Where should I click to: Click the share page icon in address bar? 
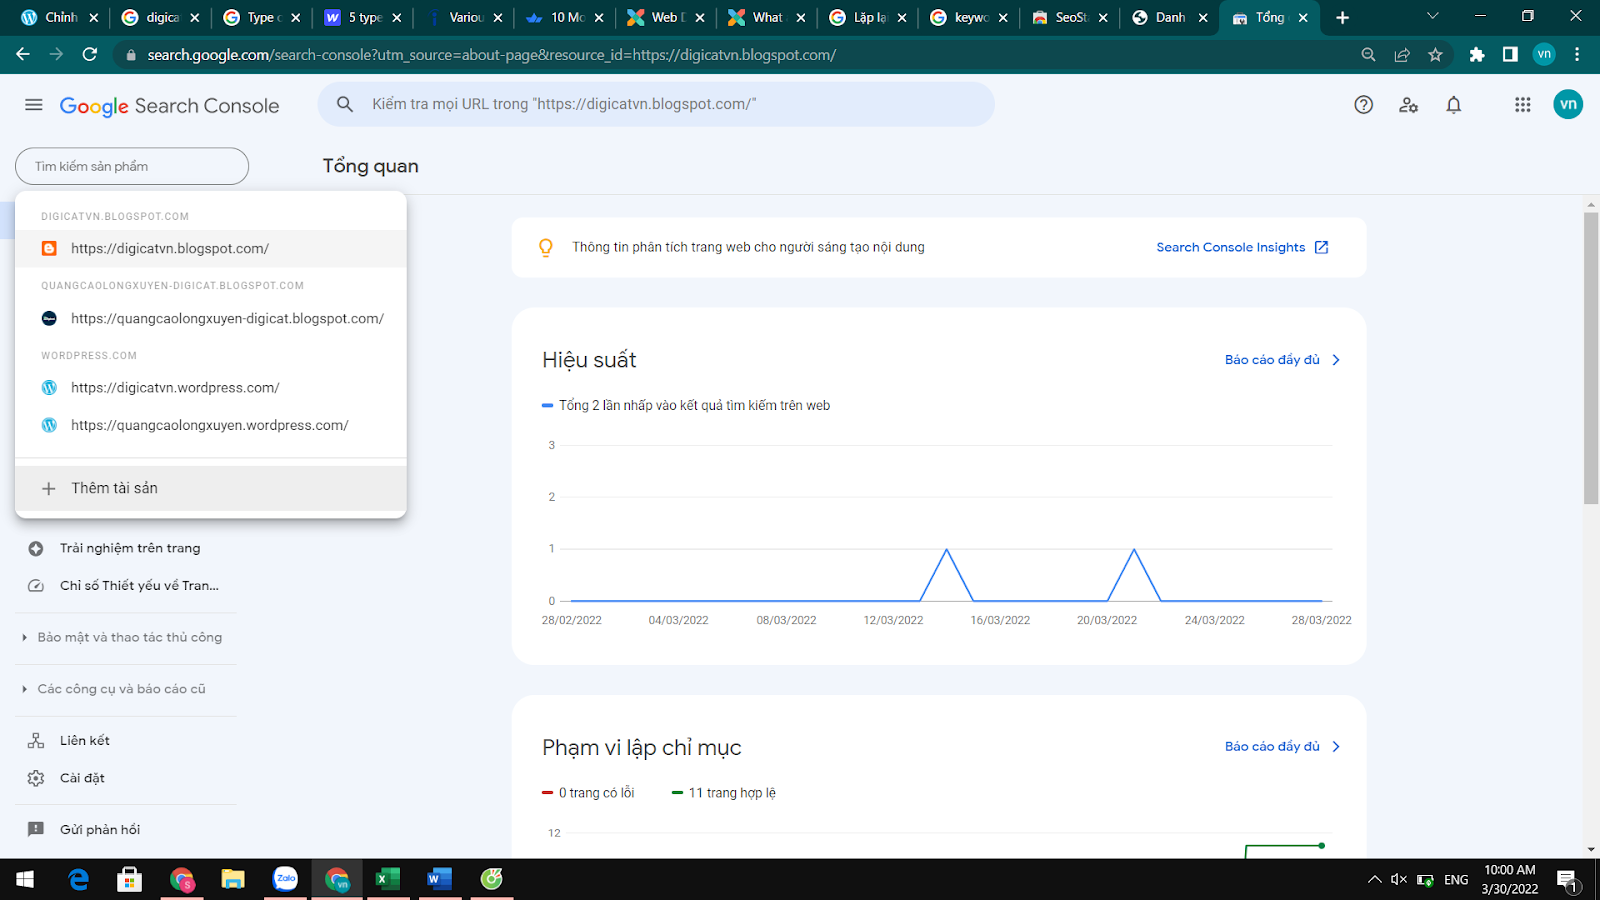point(1402,55)
